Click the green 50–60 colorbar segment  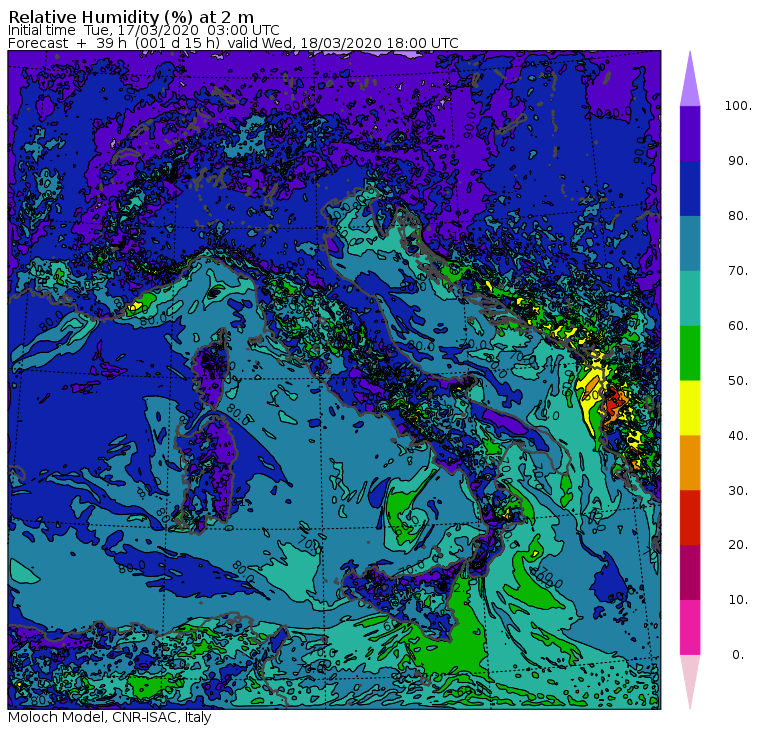click(690, 353)
